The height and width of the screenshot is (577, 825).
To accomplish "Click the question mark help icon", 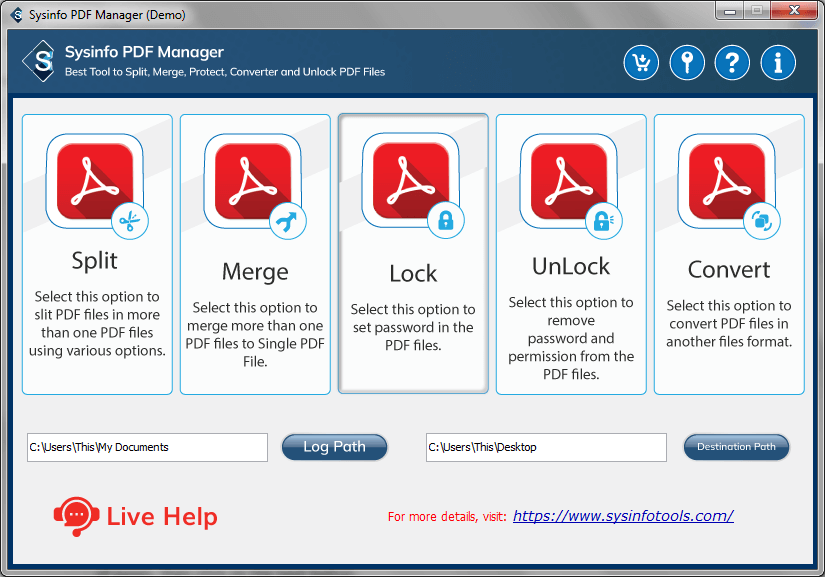I will (733, 63).
